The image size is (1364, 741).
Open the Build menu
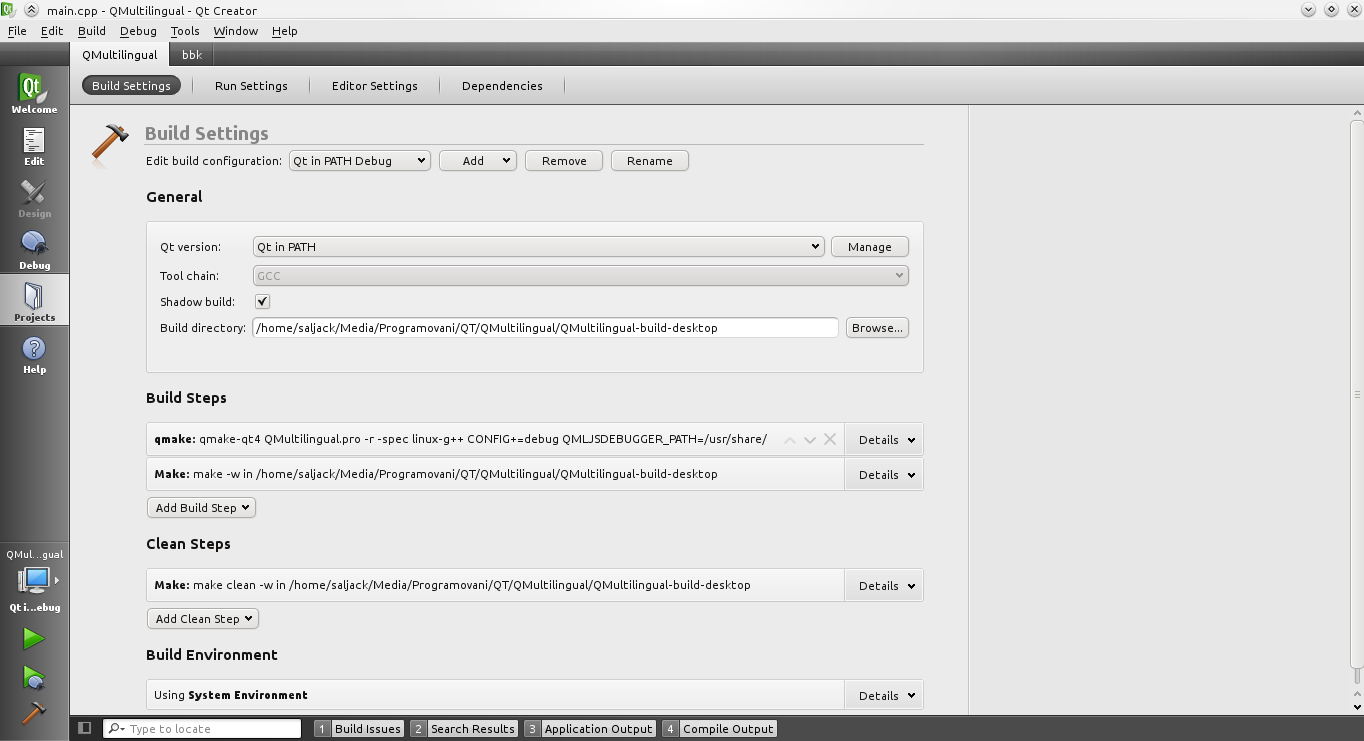coord(92,31)
